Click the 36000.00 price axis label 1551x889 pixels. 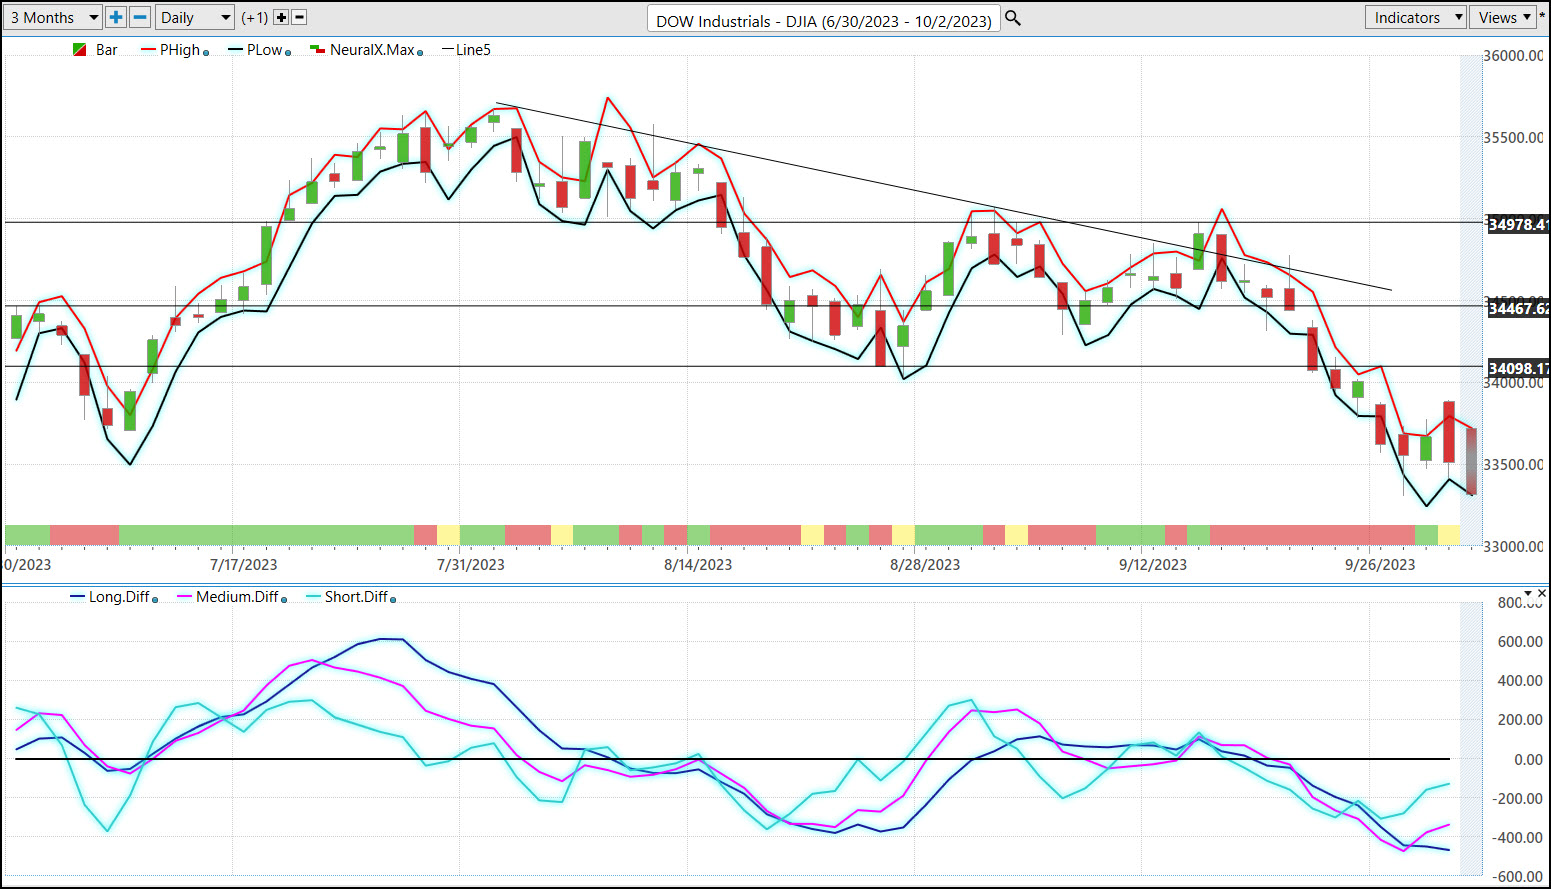pos(1514,56)
